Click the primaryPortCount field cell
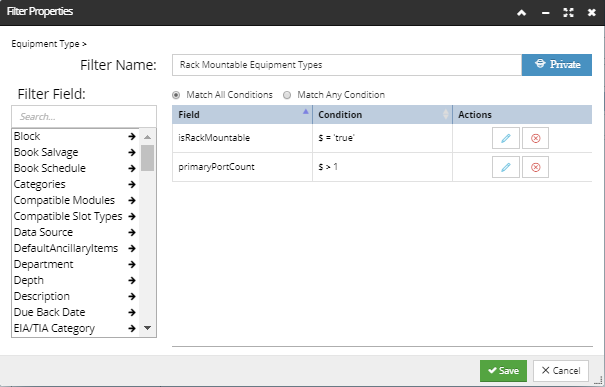This screenshot has width=605, height=387. coord(242,167)
